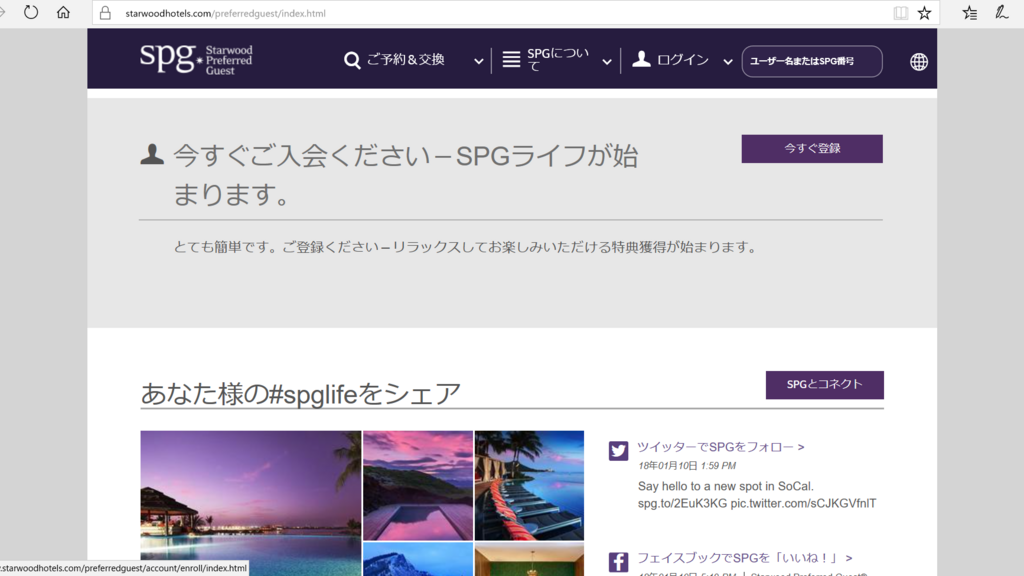Click the SPG Starwood Preferred Guest logo
Screen dimensions: 1024x576
click(x=196, y=59)
